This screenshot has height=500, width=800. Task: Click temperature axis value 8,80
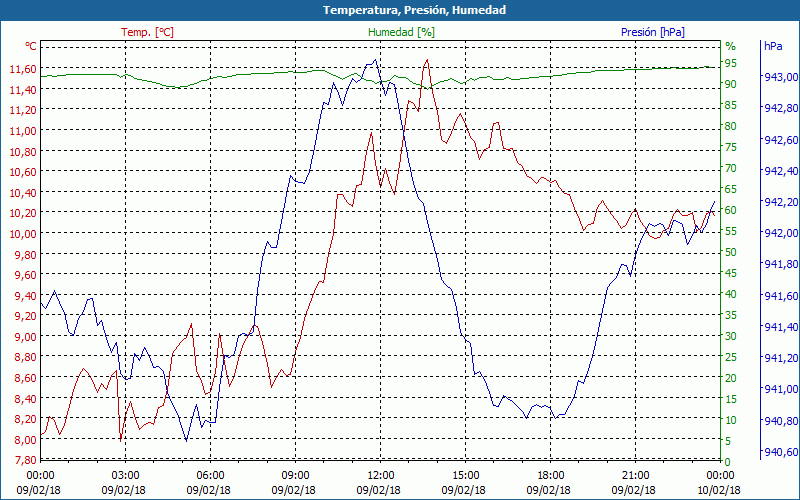[x=26, y=357]
